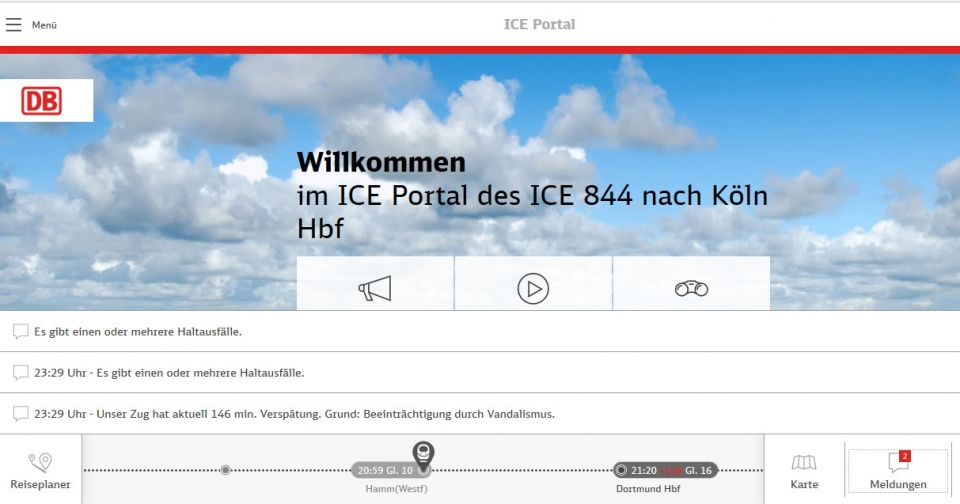The width and height of the screenshot is (960, 504).
Task: Open the Reiseplaner button
Action: [x=40, y=470]
